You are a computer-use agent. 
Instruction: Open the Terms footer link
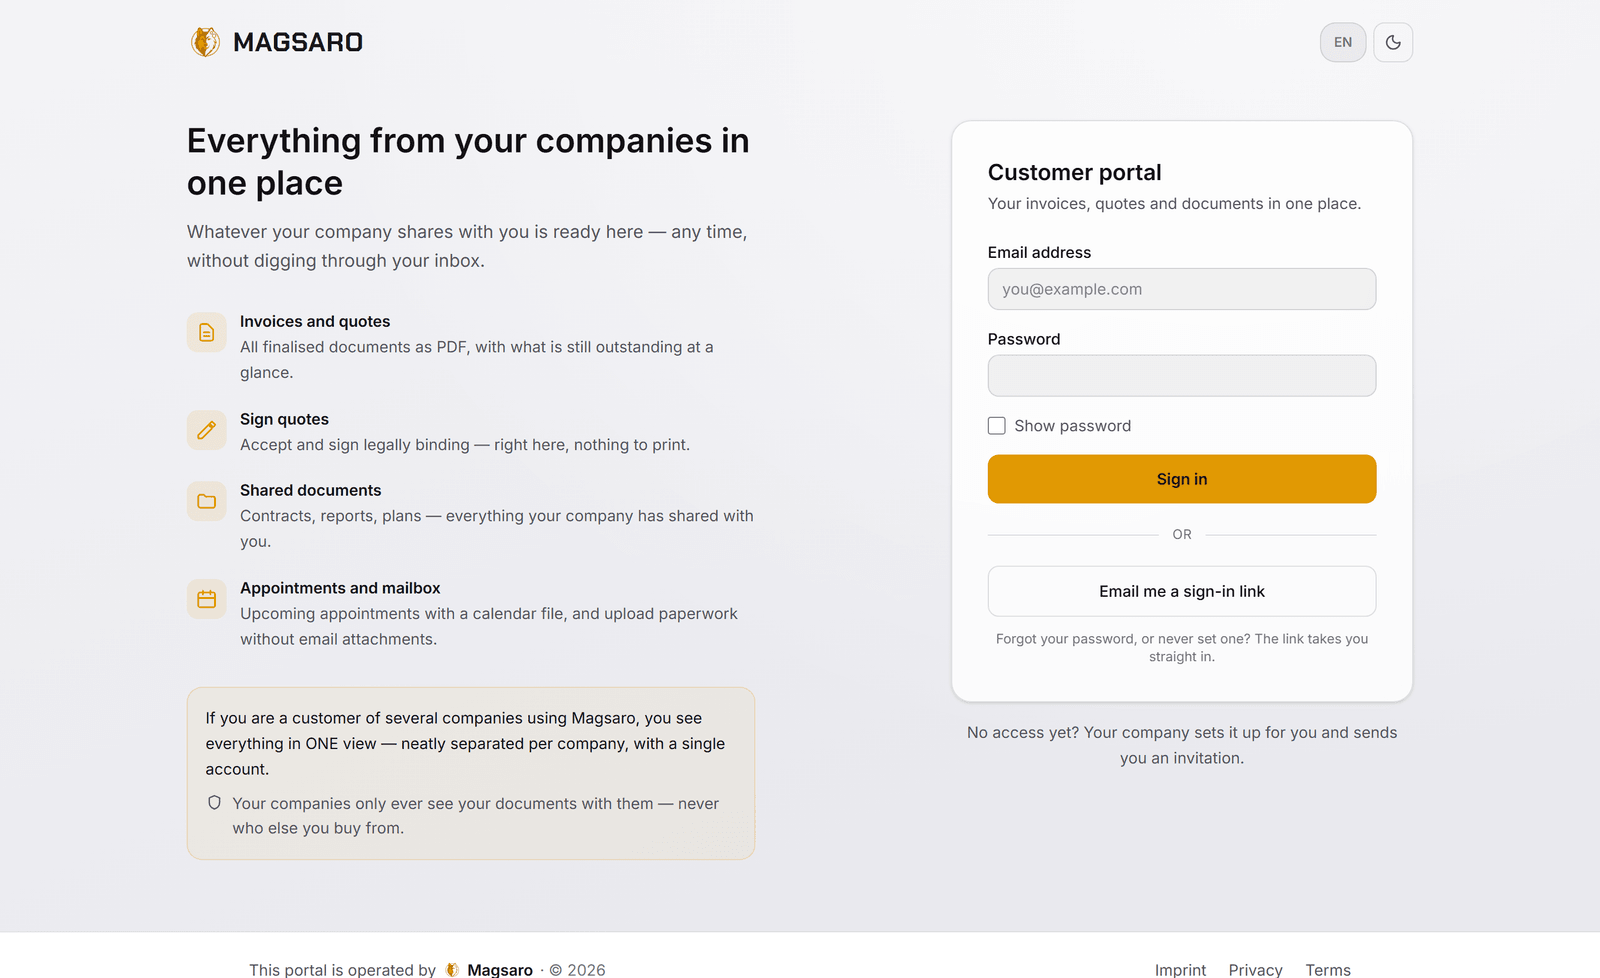click(x=1328, y=969)
